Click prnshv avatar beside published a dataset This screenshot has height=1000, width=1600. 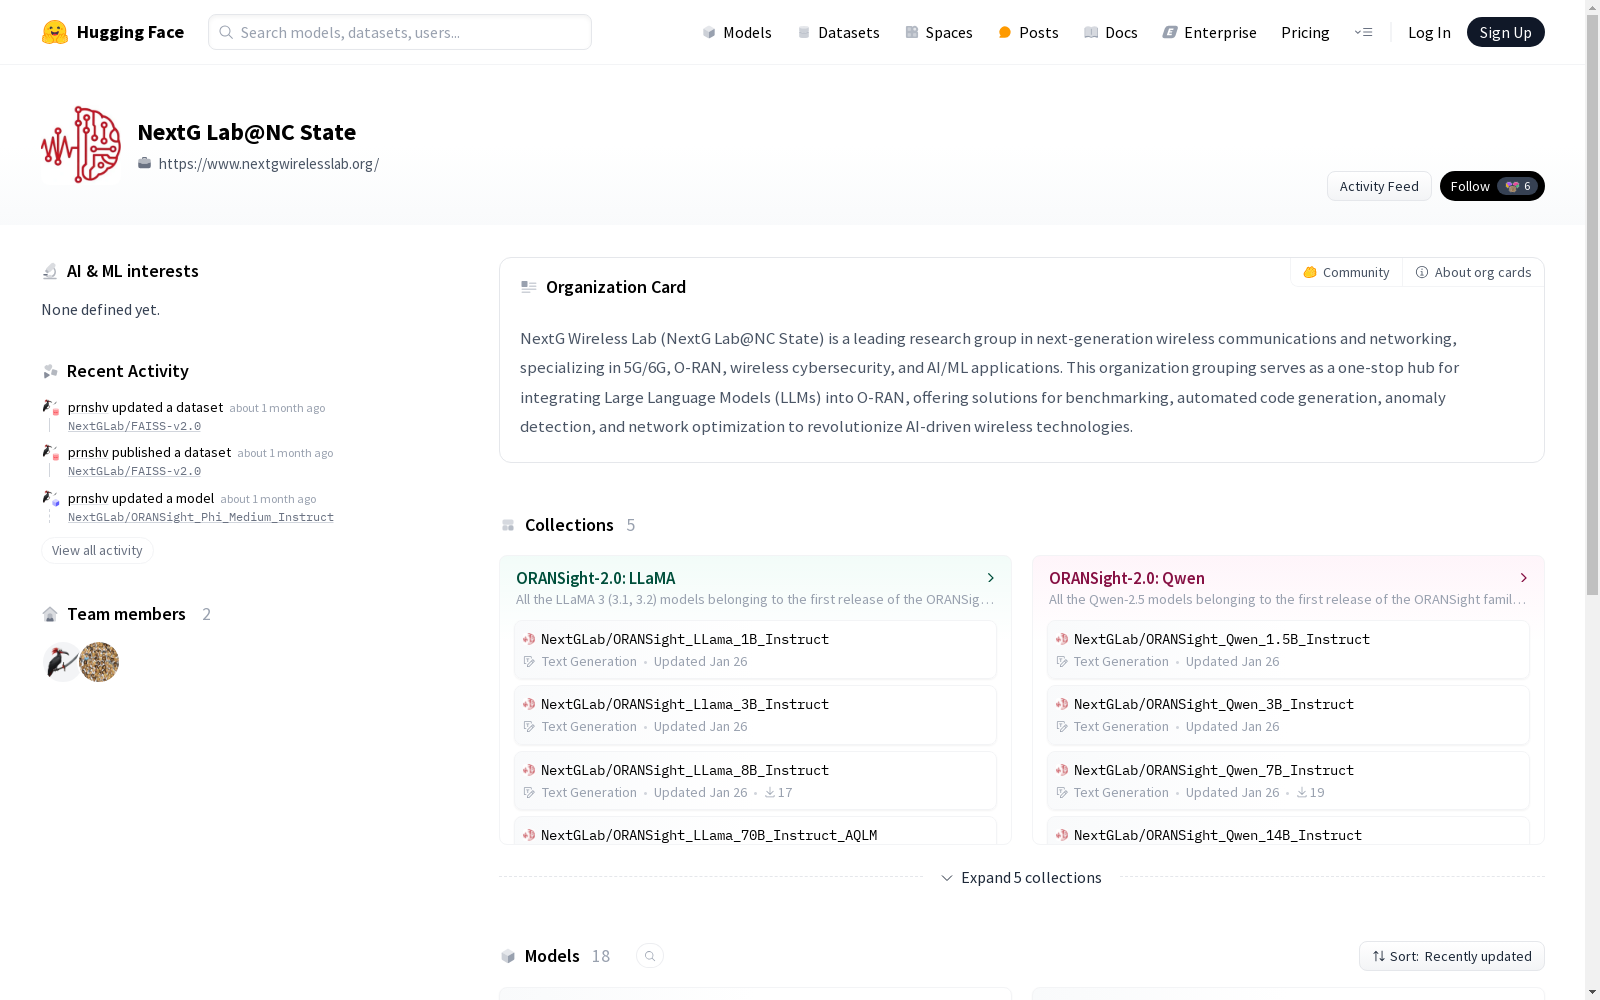point(50,452)
